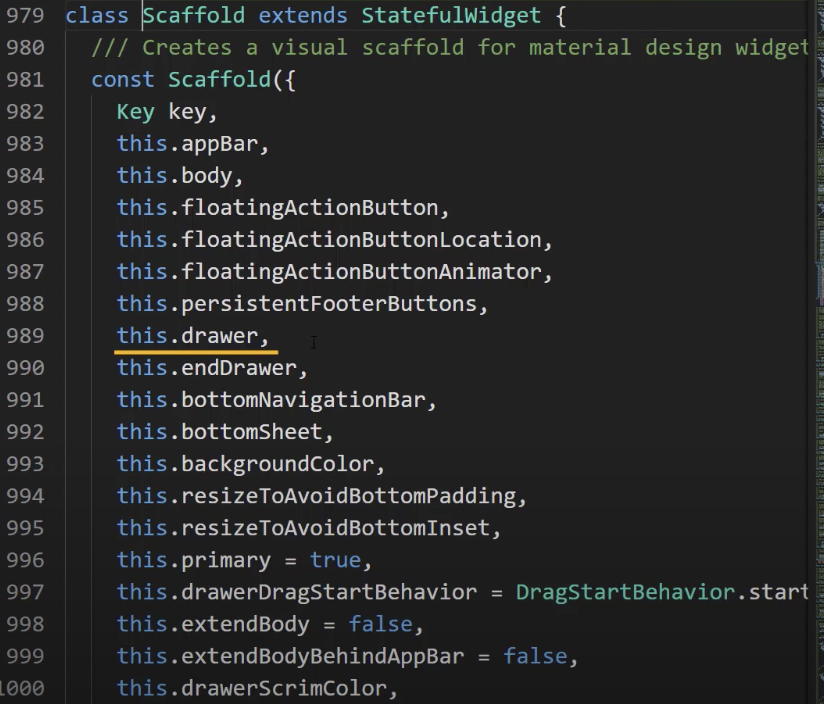This screenshot has width=824, height=704.
Task: Click line number 979 in the gutter
Action: [x=25, y=16]
